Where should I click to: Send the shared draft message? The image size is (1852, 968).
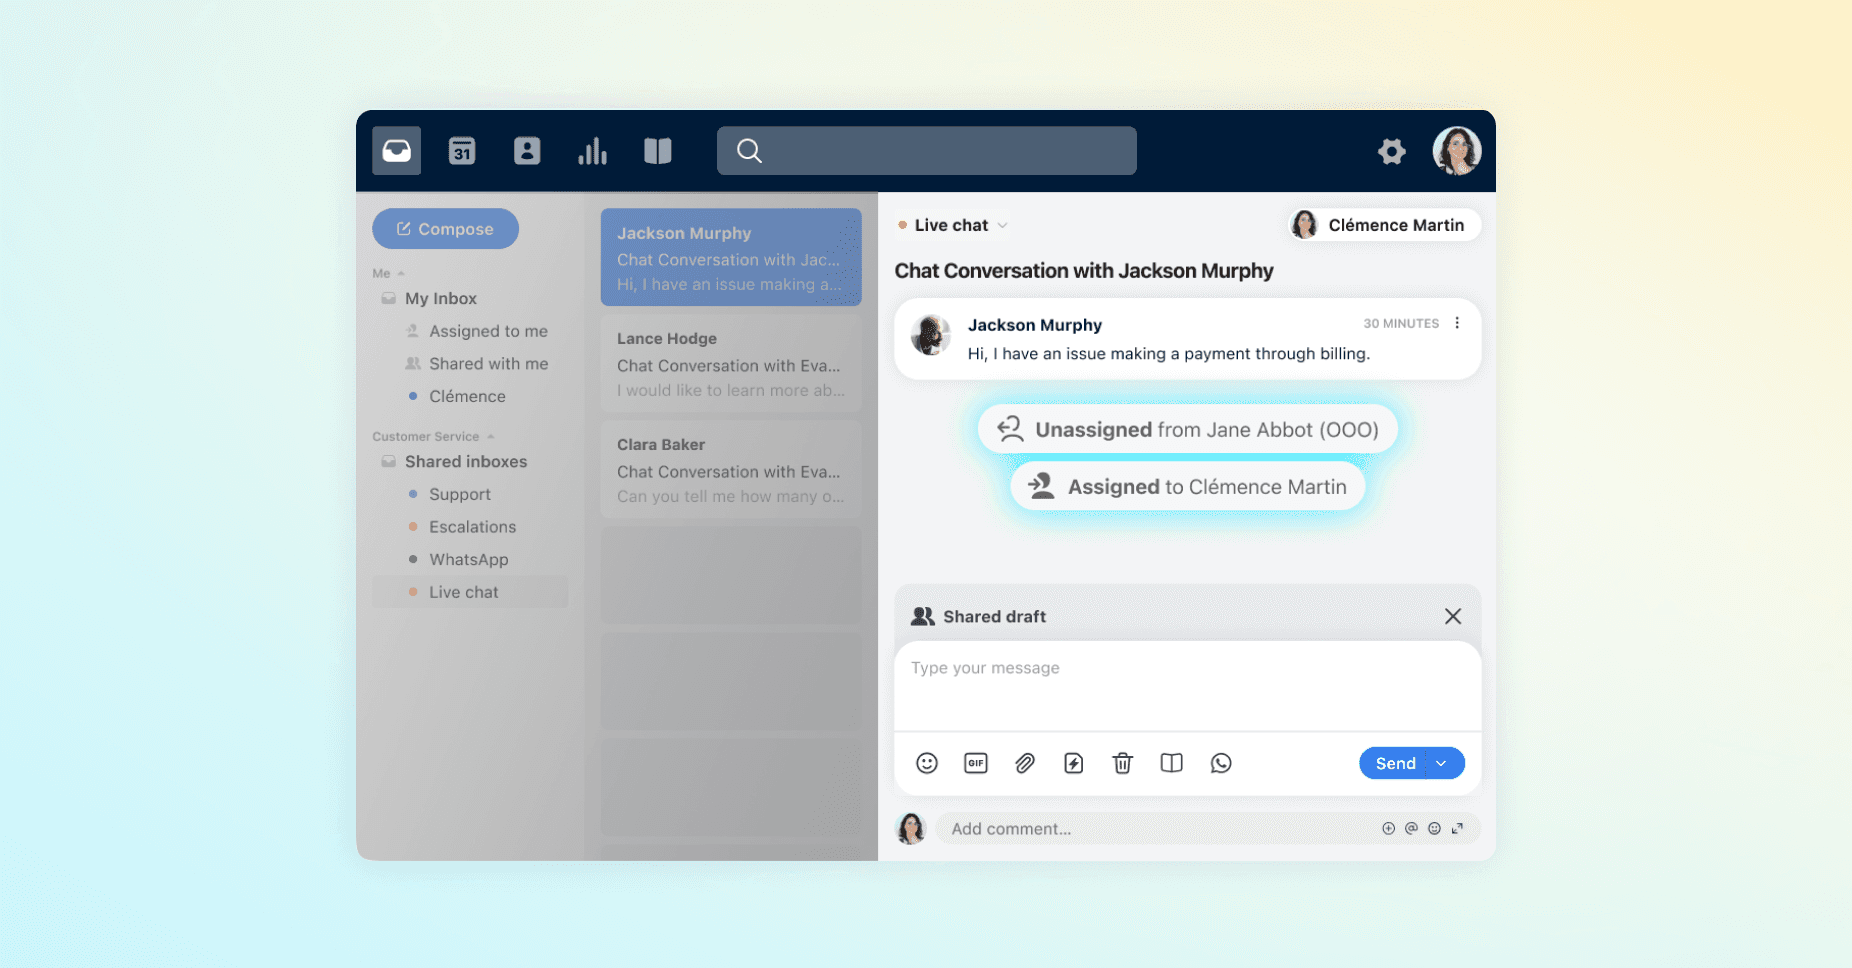pyautogui.click(x=1394, y=763)
